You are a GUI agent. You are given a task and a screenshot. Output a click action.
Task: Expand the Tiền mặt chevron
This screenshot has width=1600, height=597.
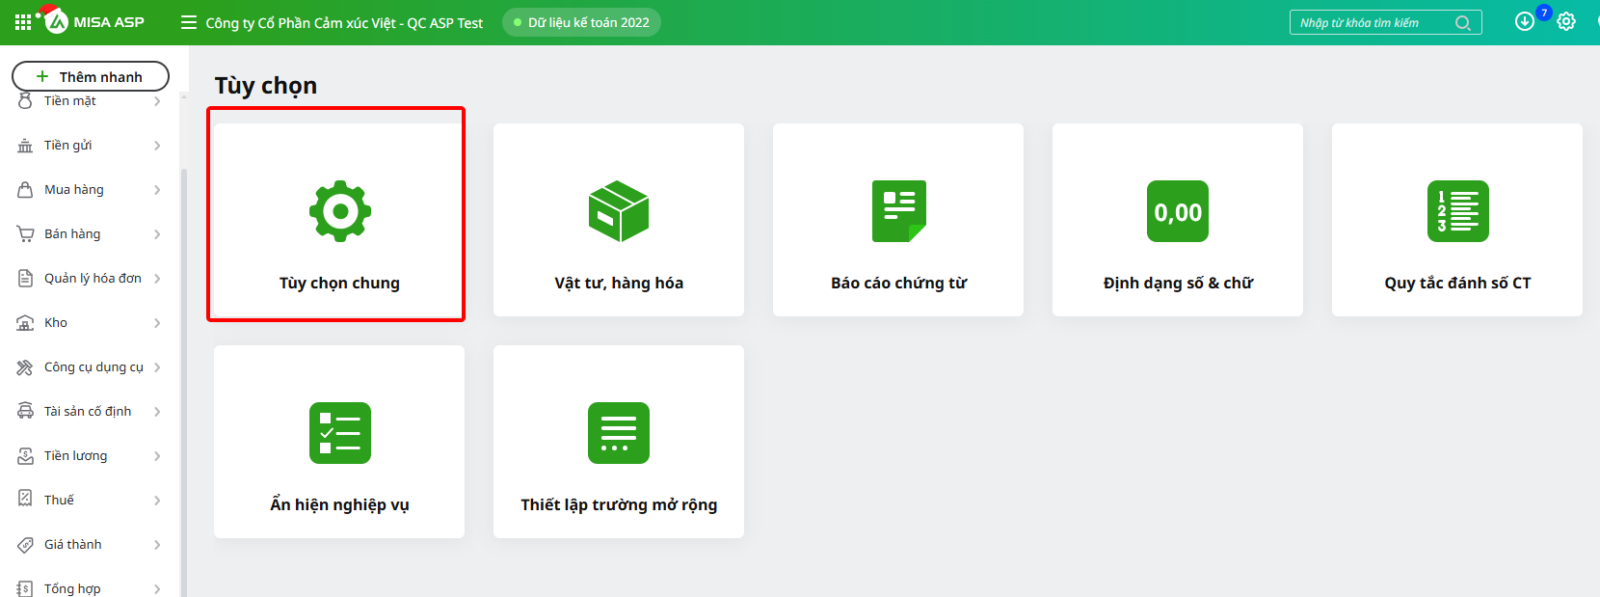tap(157, 101)
